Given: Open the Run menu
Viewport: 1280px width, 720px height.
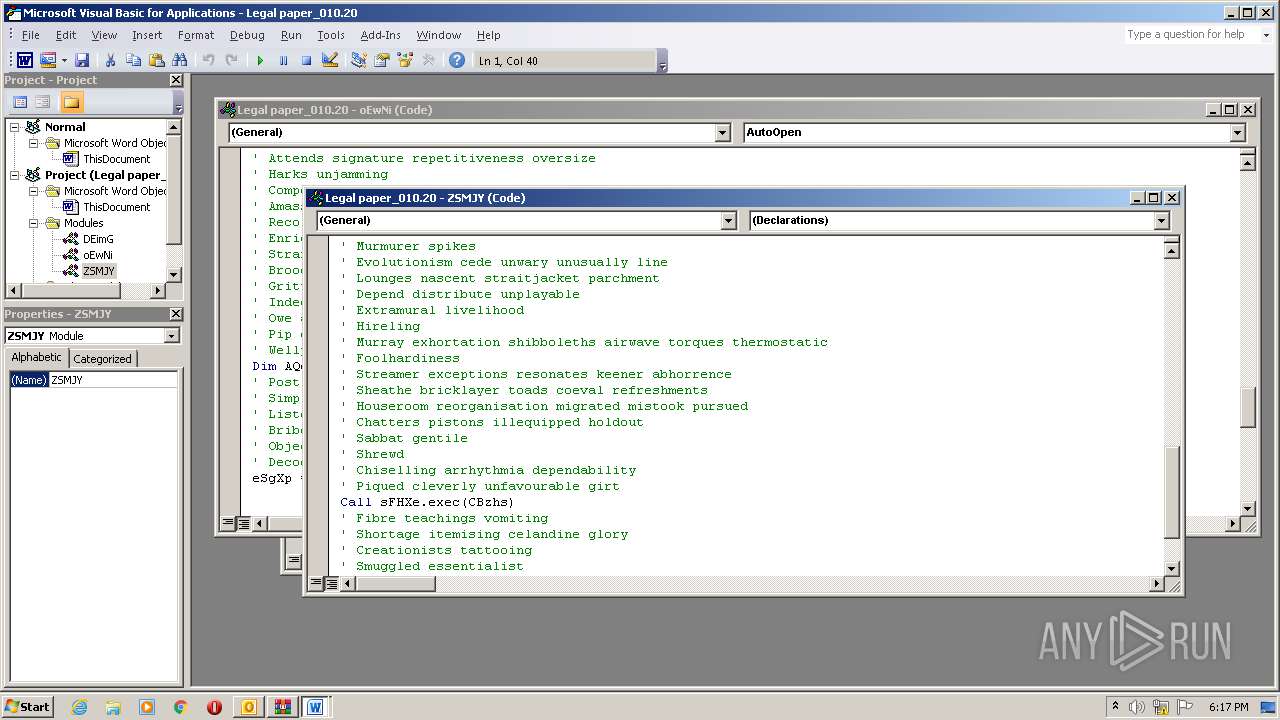Looking at the screenshot, I should click(x=291, y=35).
